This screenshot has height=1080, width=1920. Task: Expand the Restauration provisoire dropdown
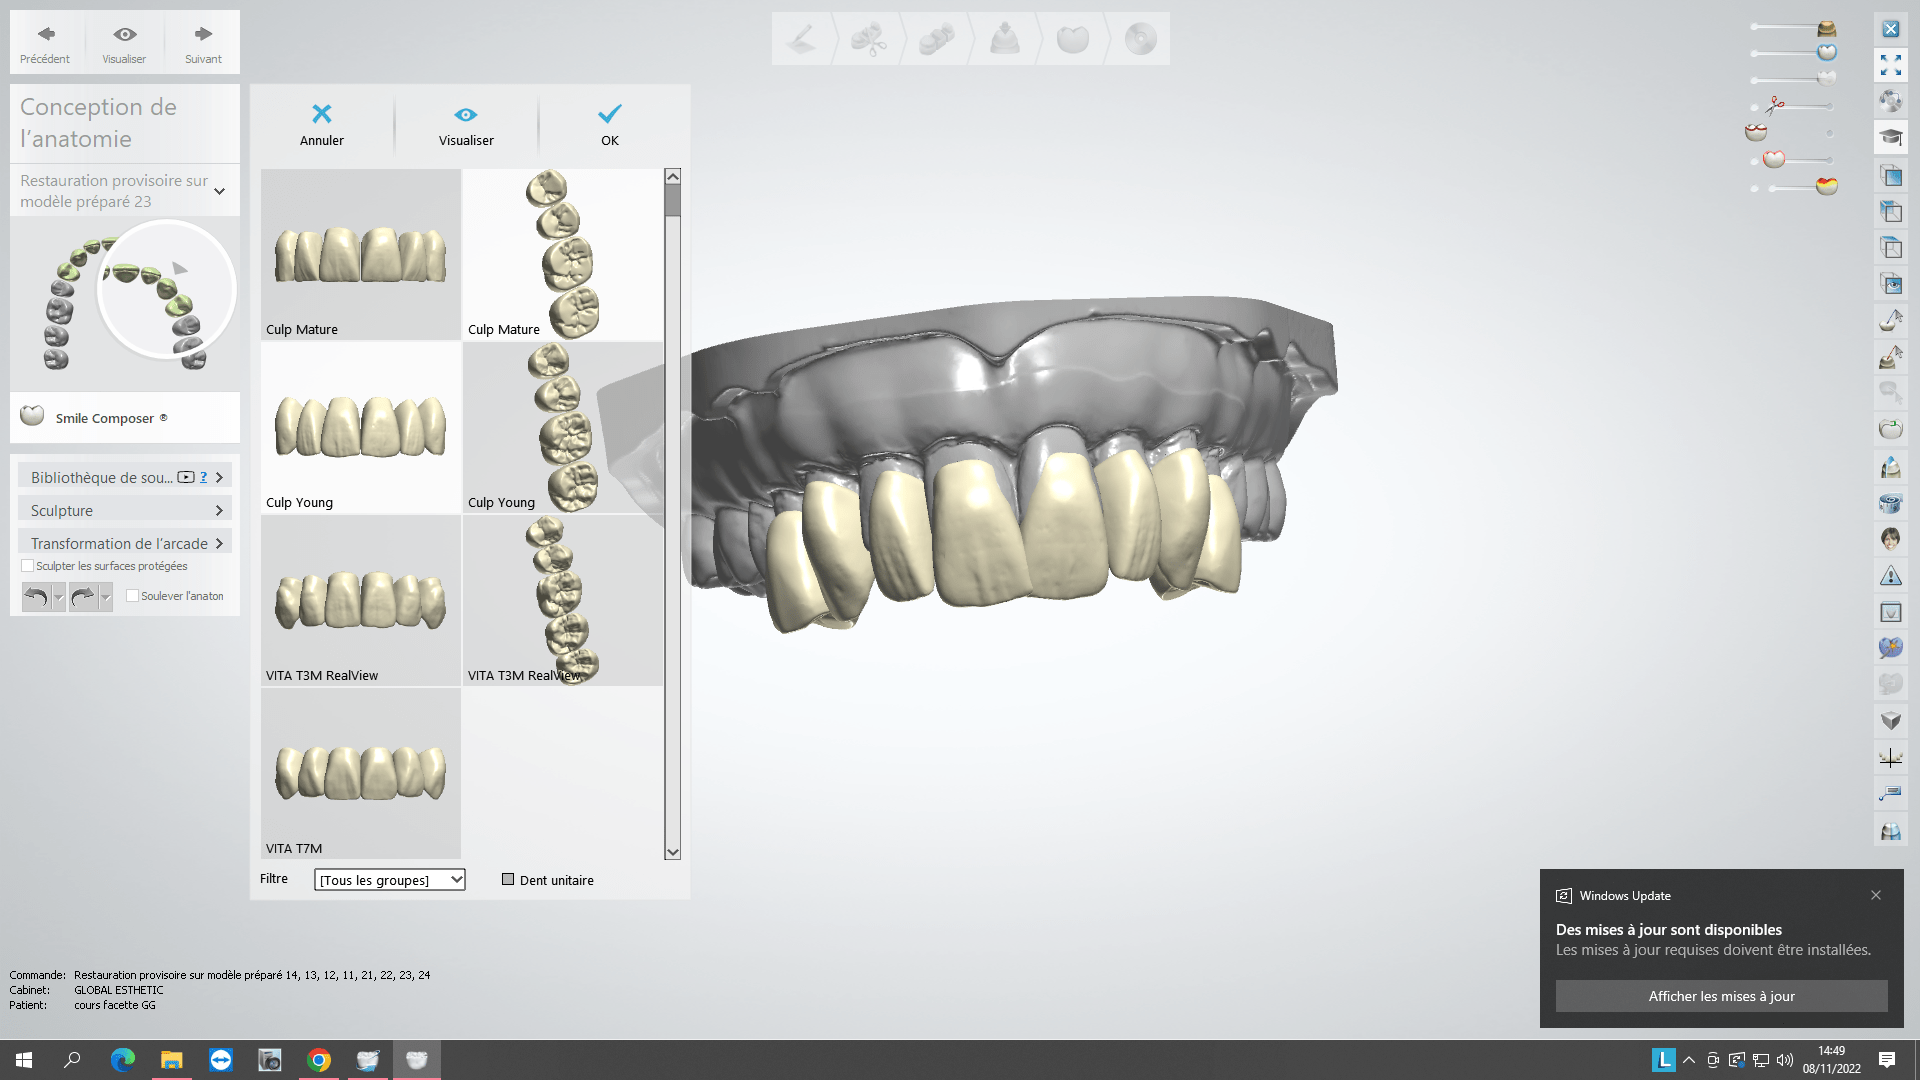[219, 191]
